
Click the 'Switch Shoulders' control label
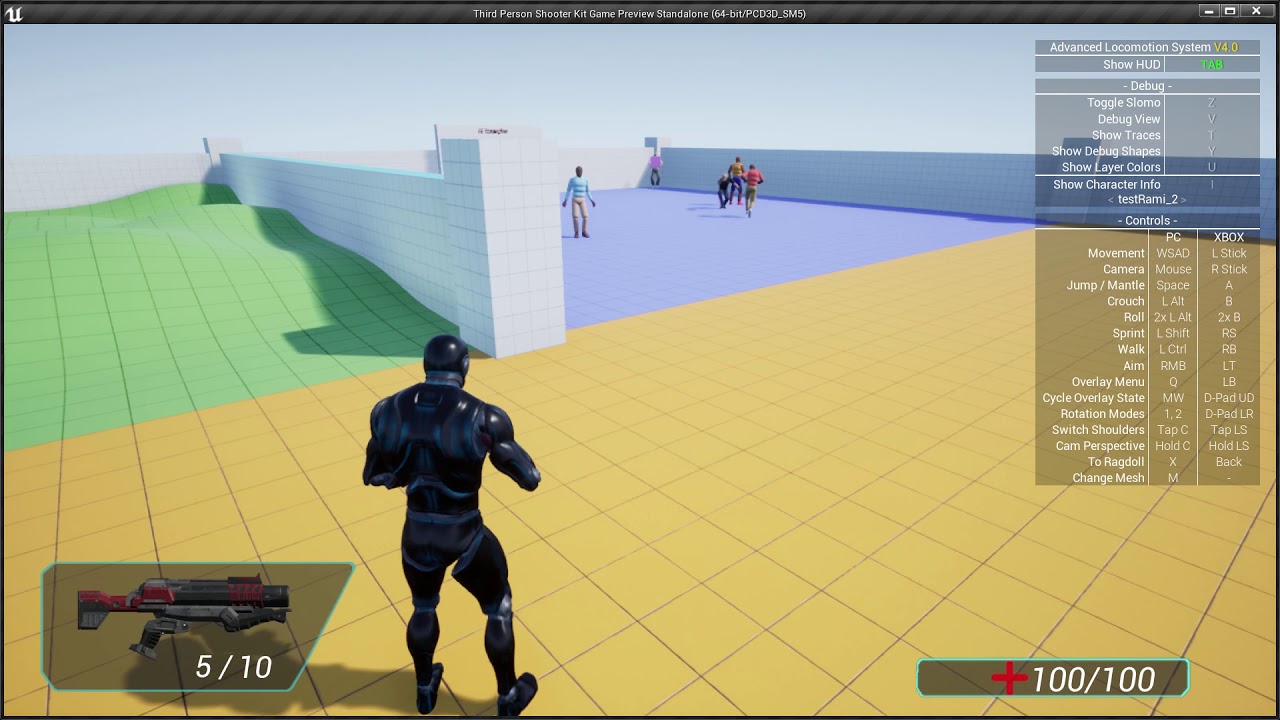[x=1098, y=429]
